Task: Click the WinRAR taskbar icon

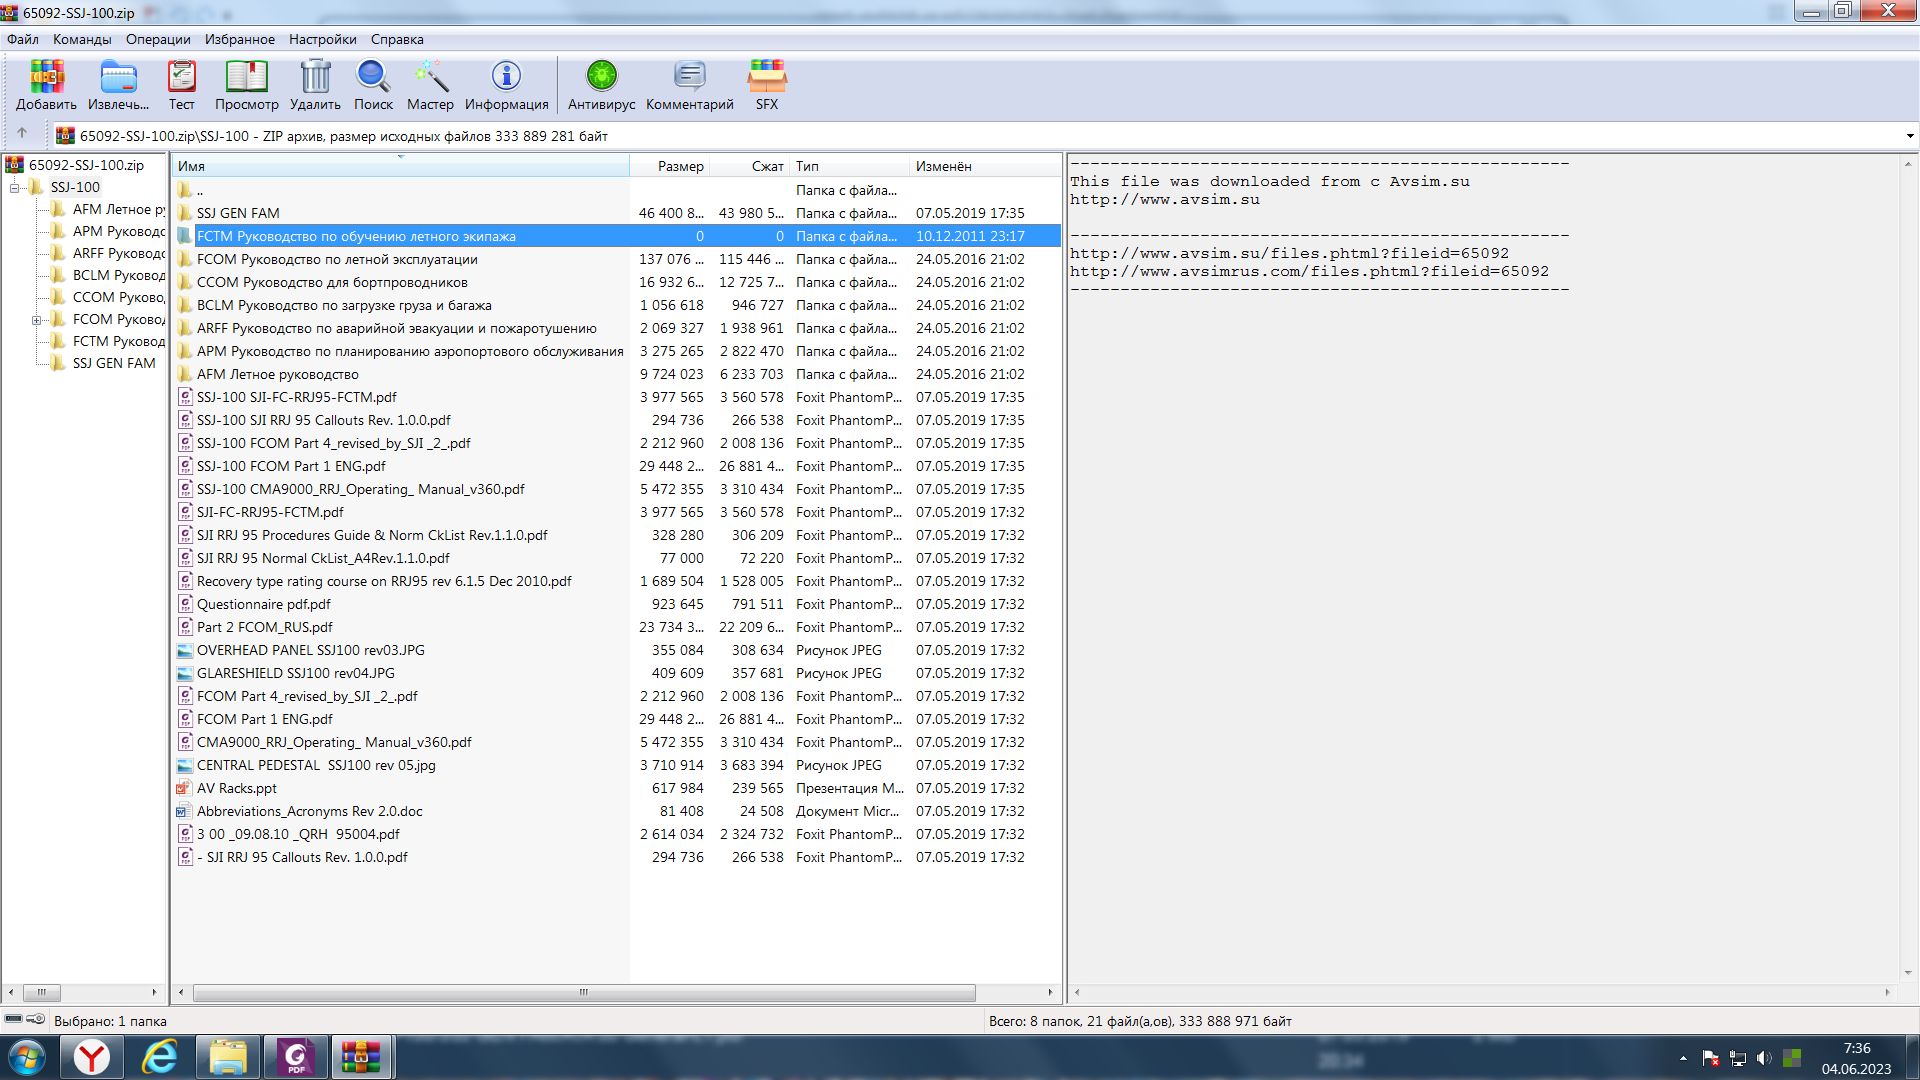Action: coord(361,1057)
